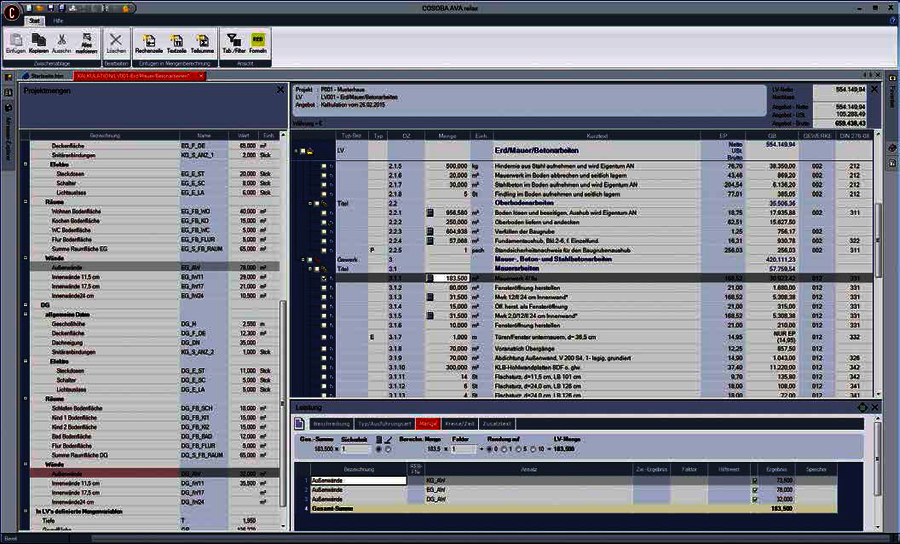
Task: Select rounding option 0 radio button
Action: (489, 449)
